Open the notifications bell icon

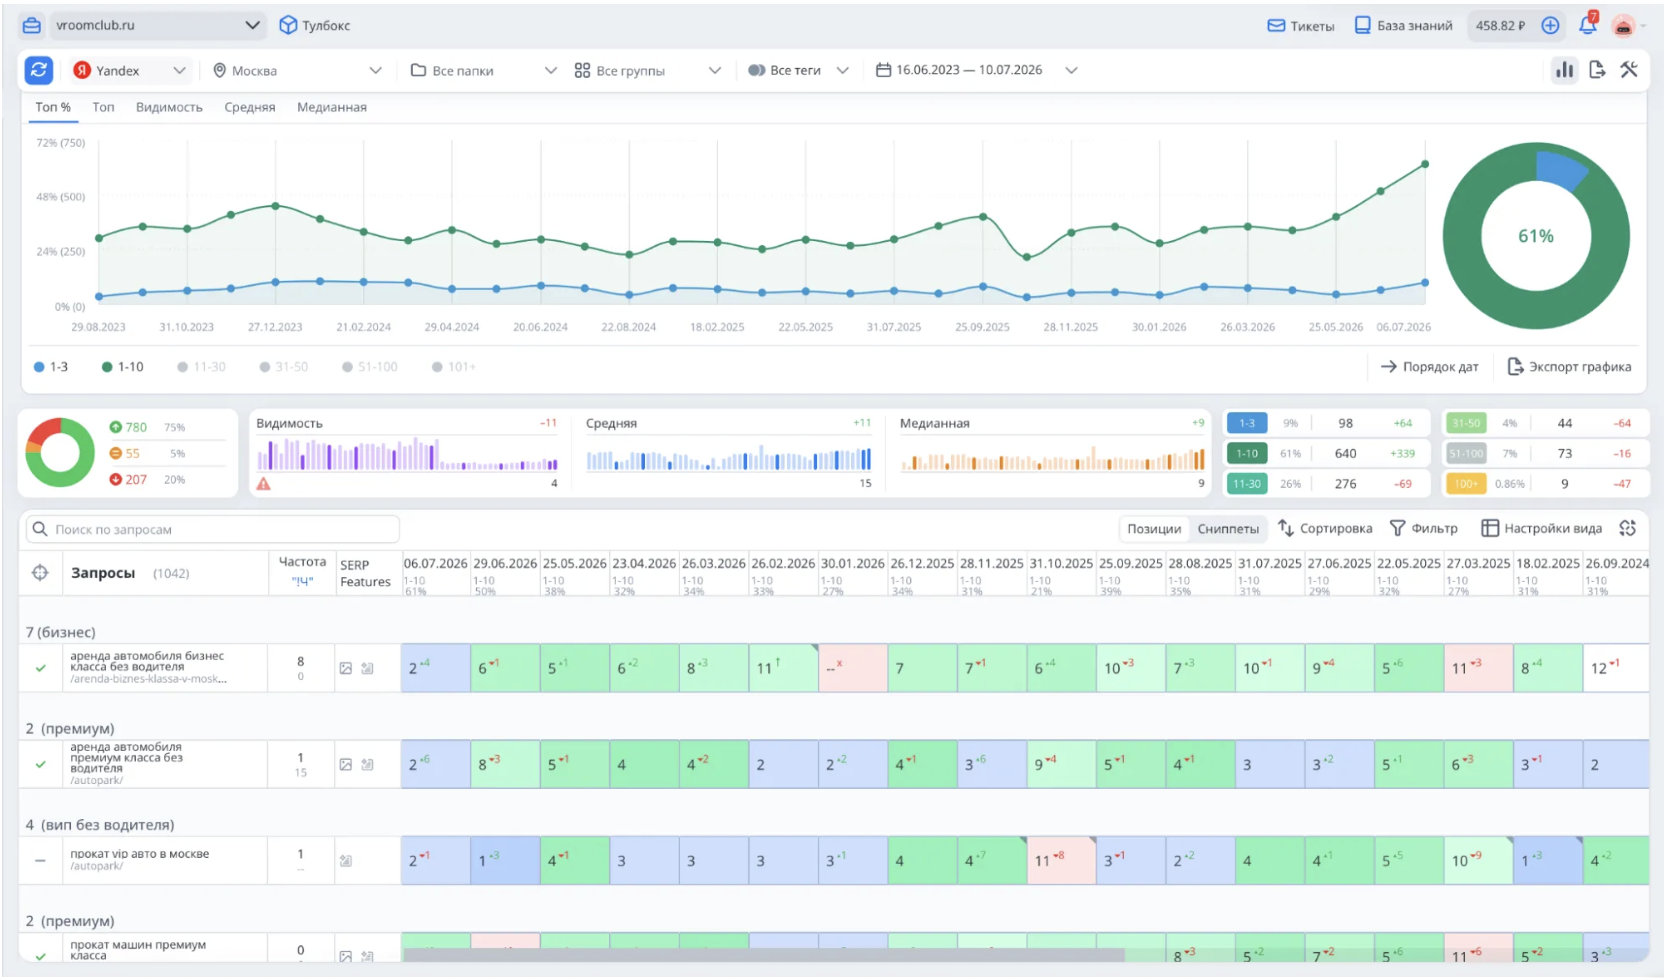(x=1587, y=25)
